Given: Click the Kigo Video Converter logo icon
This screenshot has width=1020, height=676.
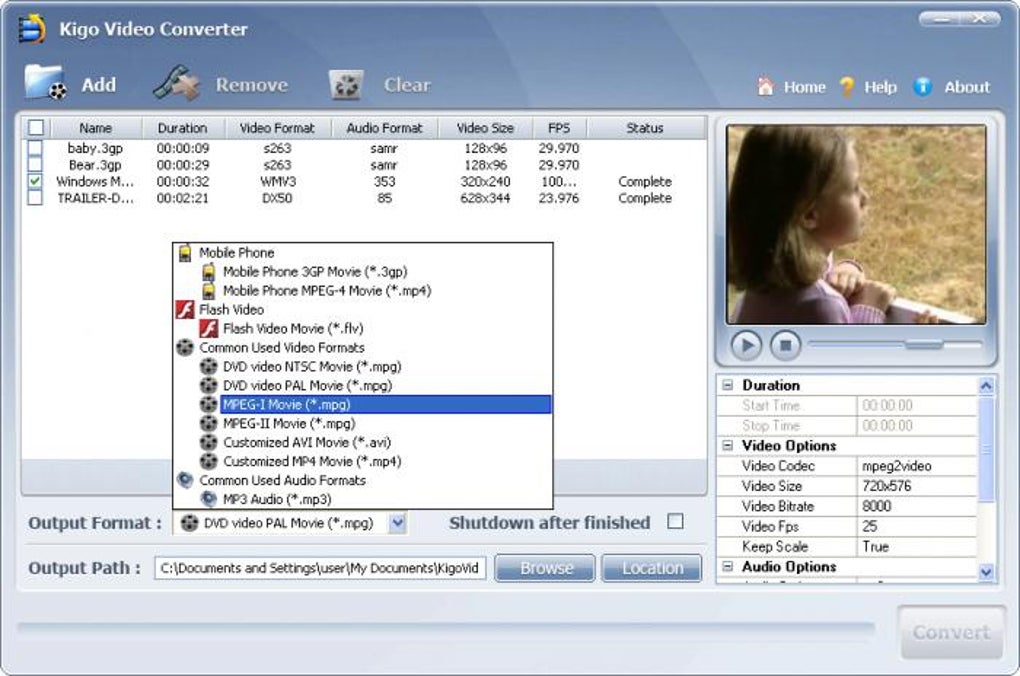Looking at the screenshot, I should [x=33, y=28].
